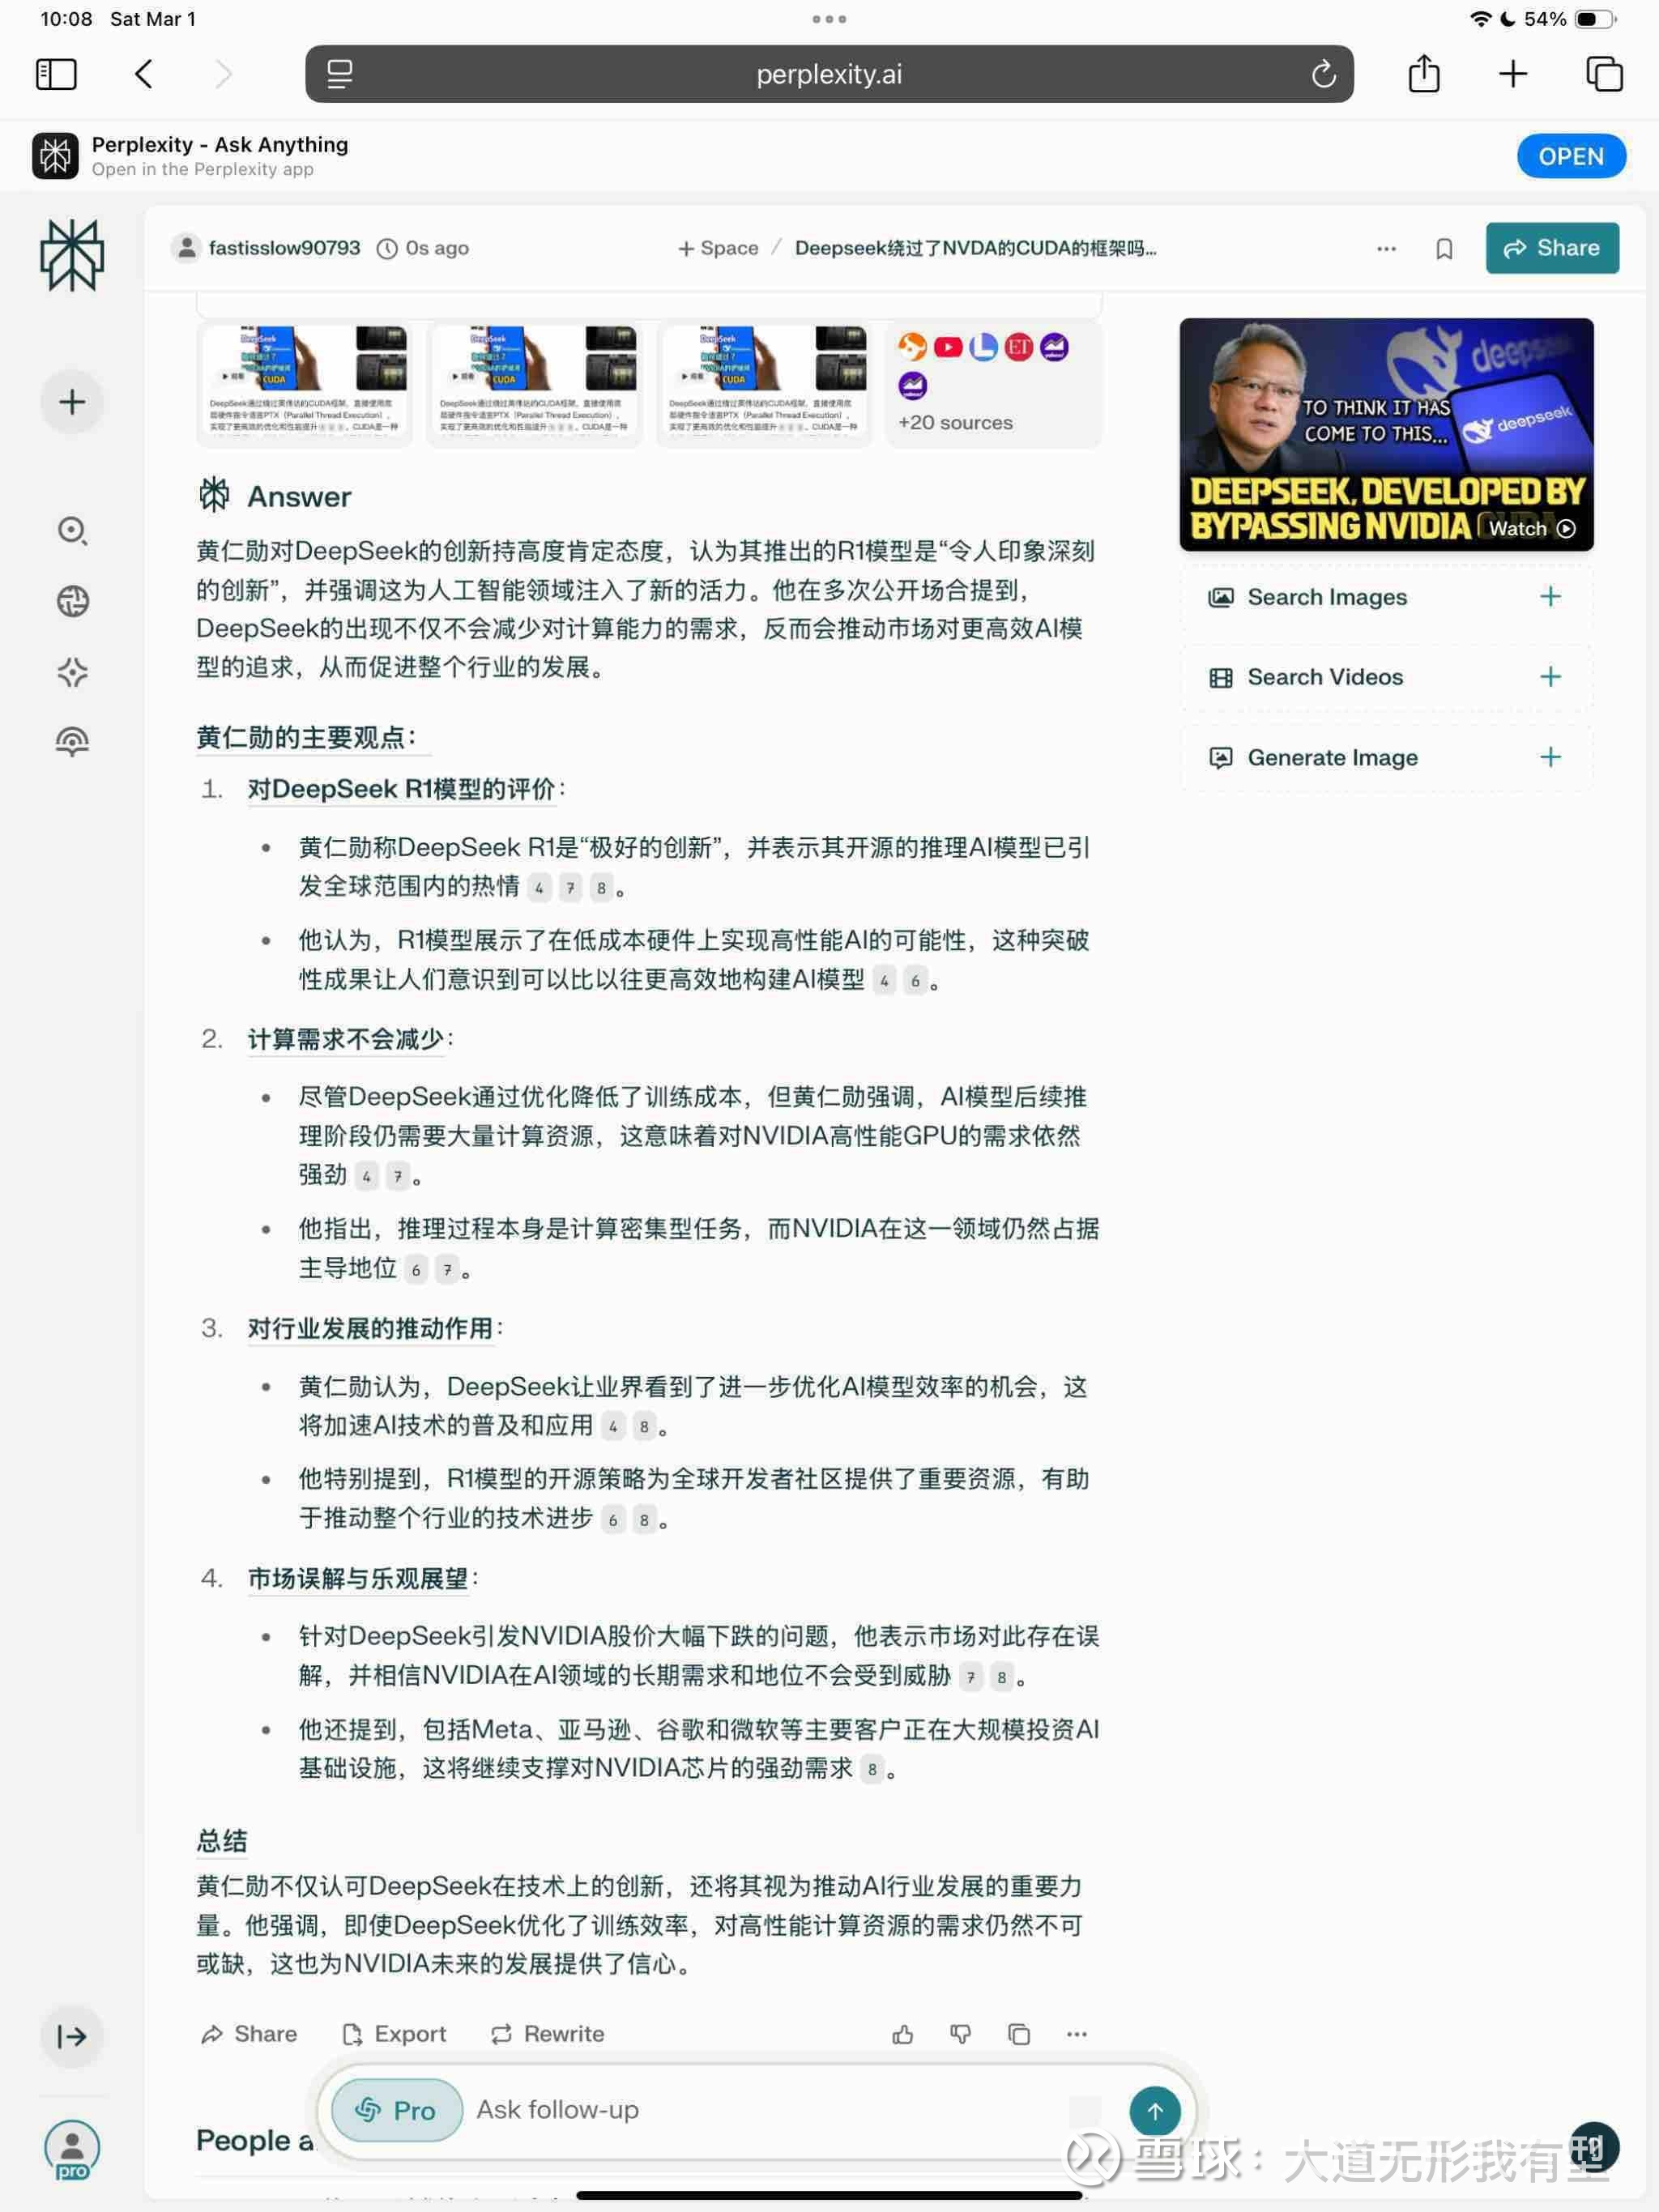Click the Perplexity logo in the sidebar
The image size is (1659, 2212).
point(72,255)
